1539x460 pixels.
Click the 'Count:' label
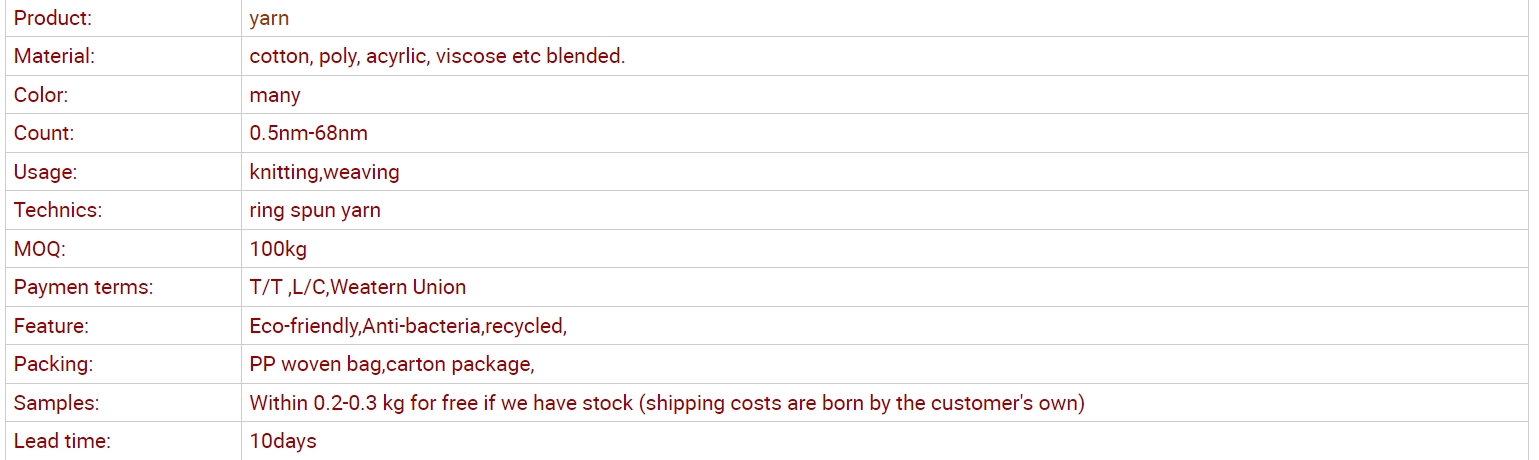pos(44,133)
